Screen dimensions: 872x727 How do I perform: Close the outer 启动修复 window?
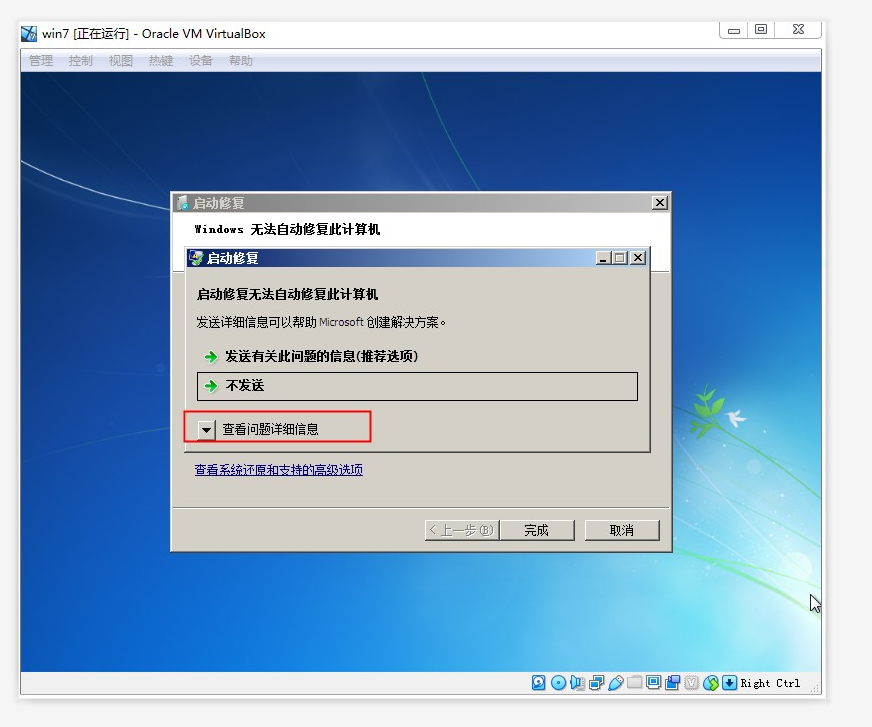tap(660, 202)
